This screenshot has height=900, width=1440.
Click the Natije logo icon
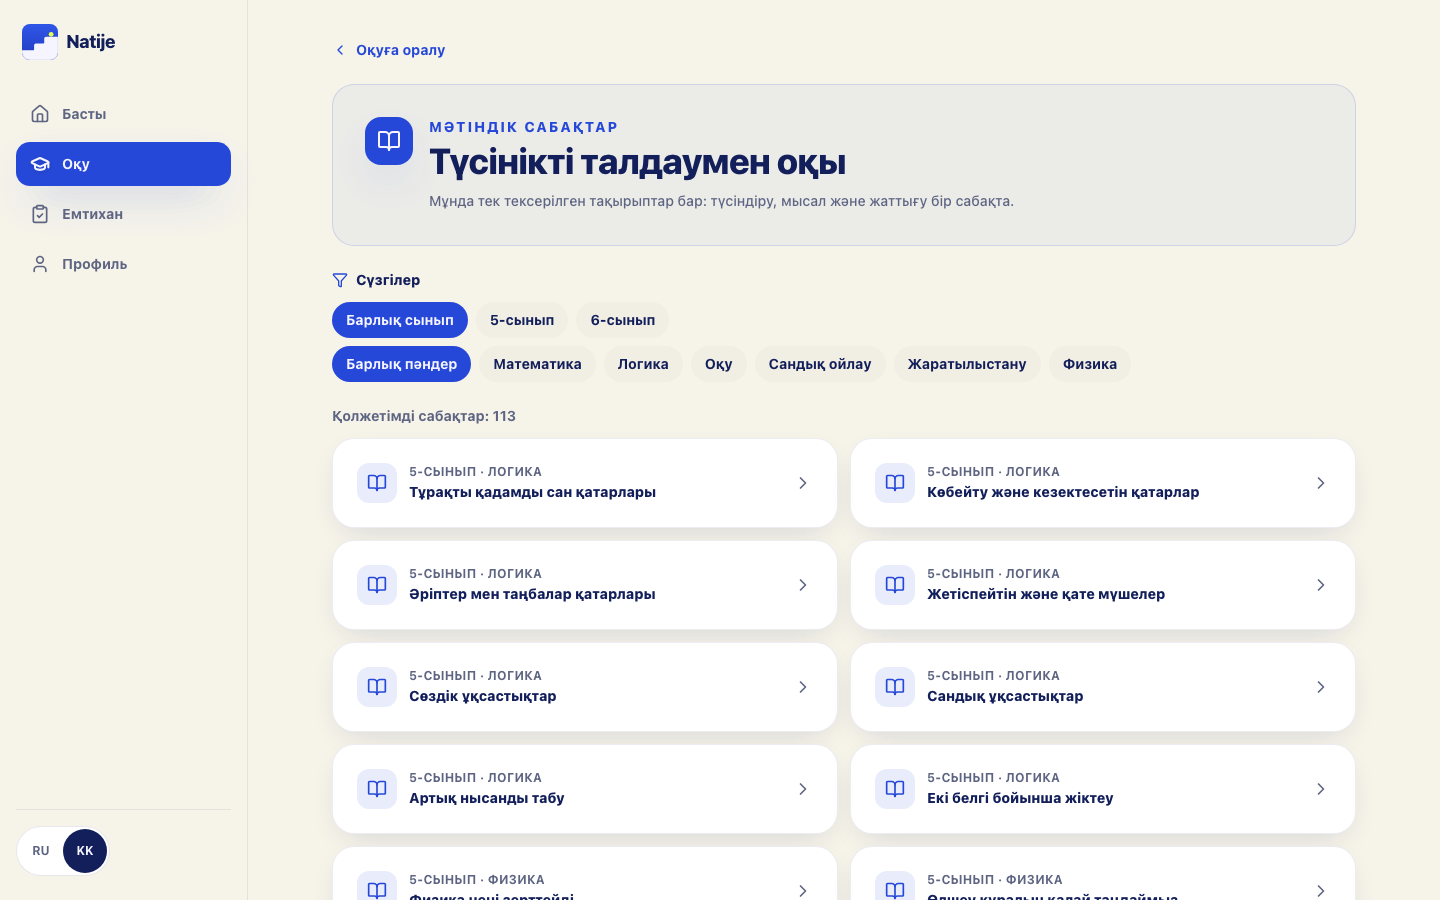pos(40,42)
